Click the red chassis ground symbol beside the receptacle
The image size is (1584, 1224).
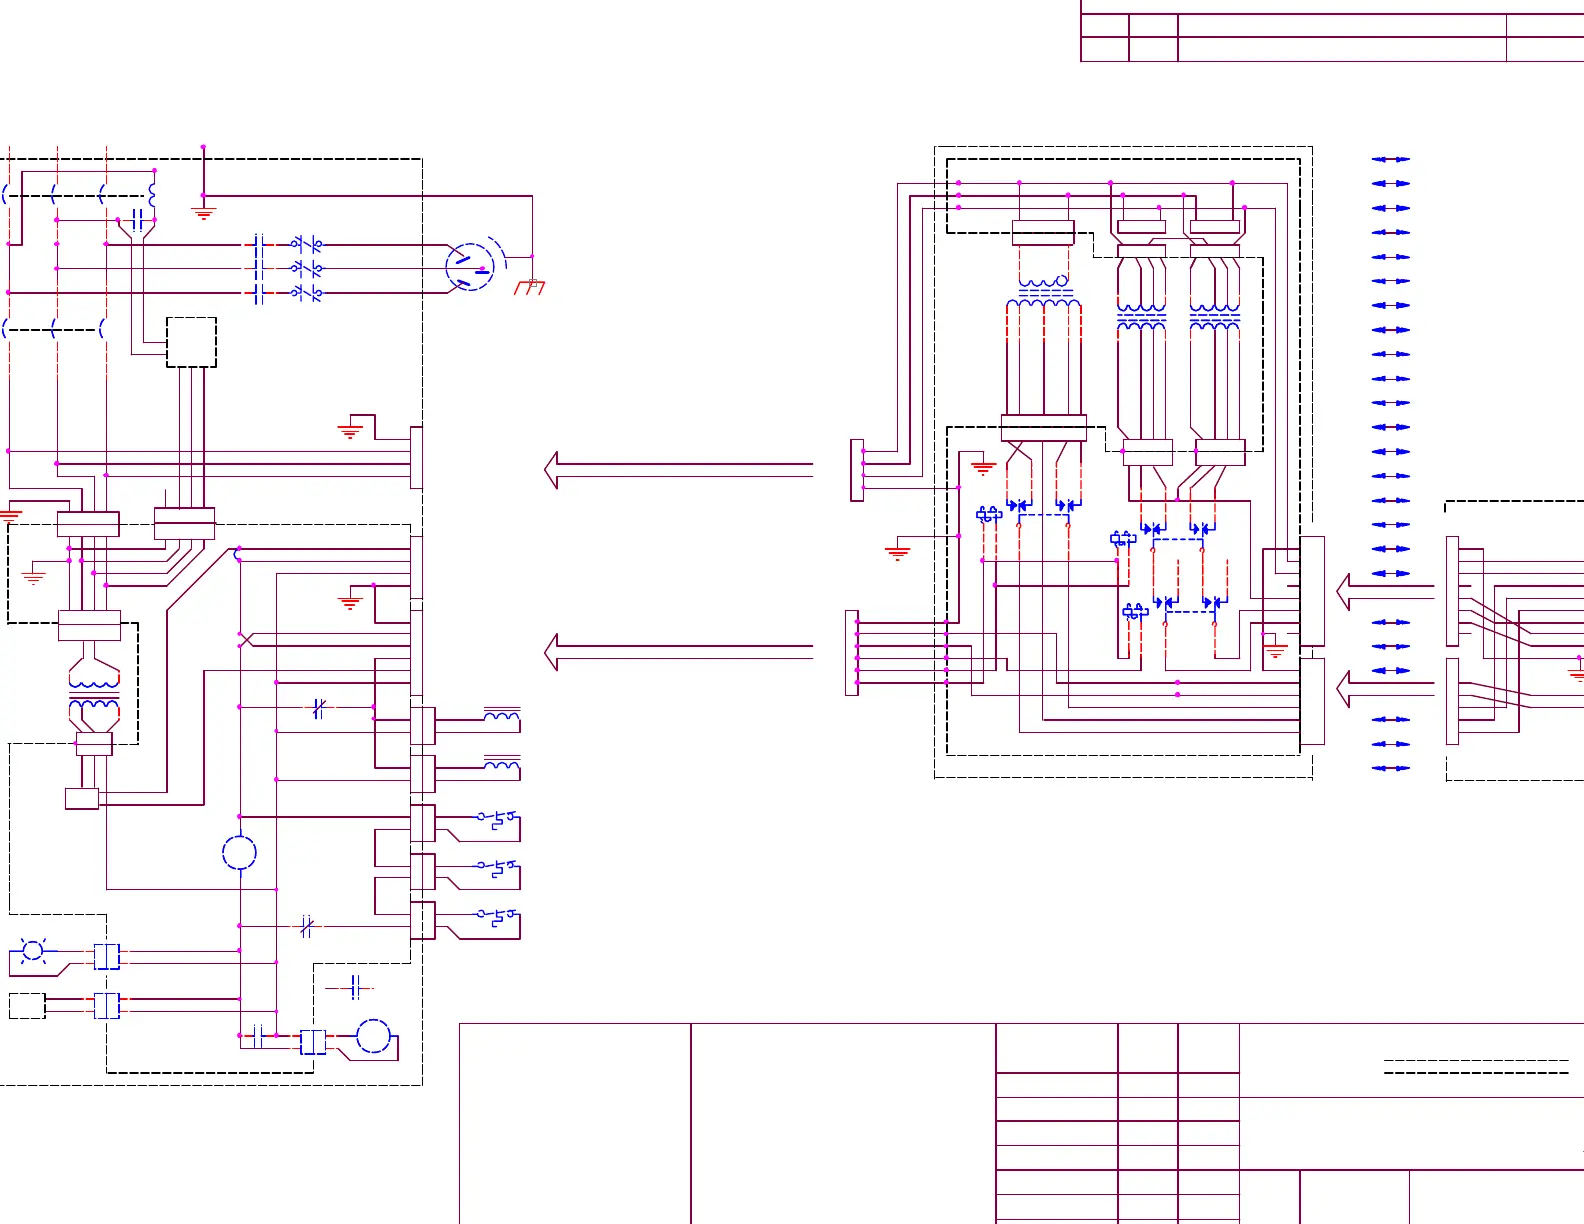pyautogui.click(x=530, y=287)
